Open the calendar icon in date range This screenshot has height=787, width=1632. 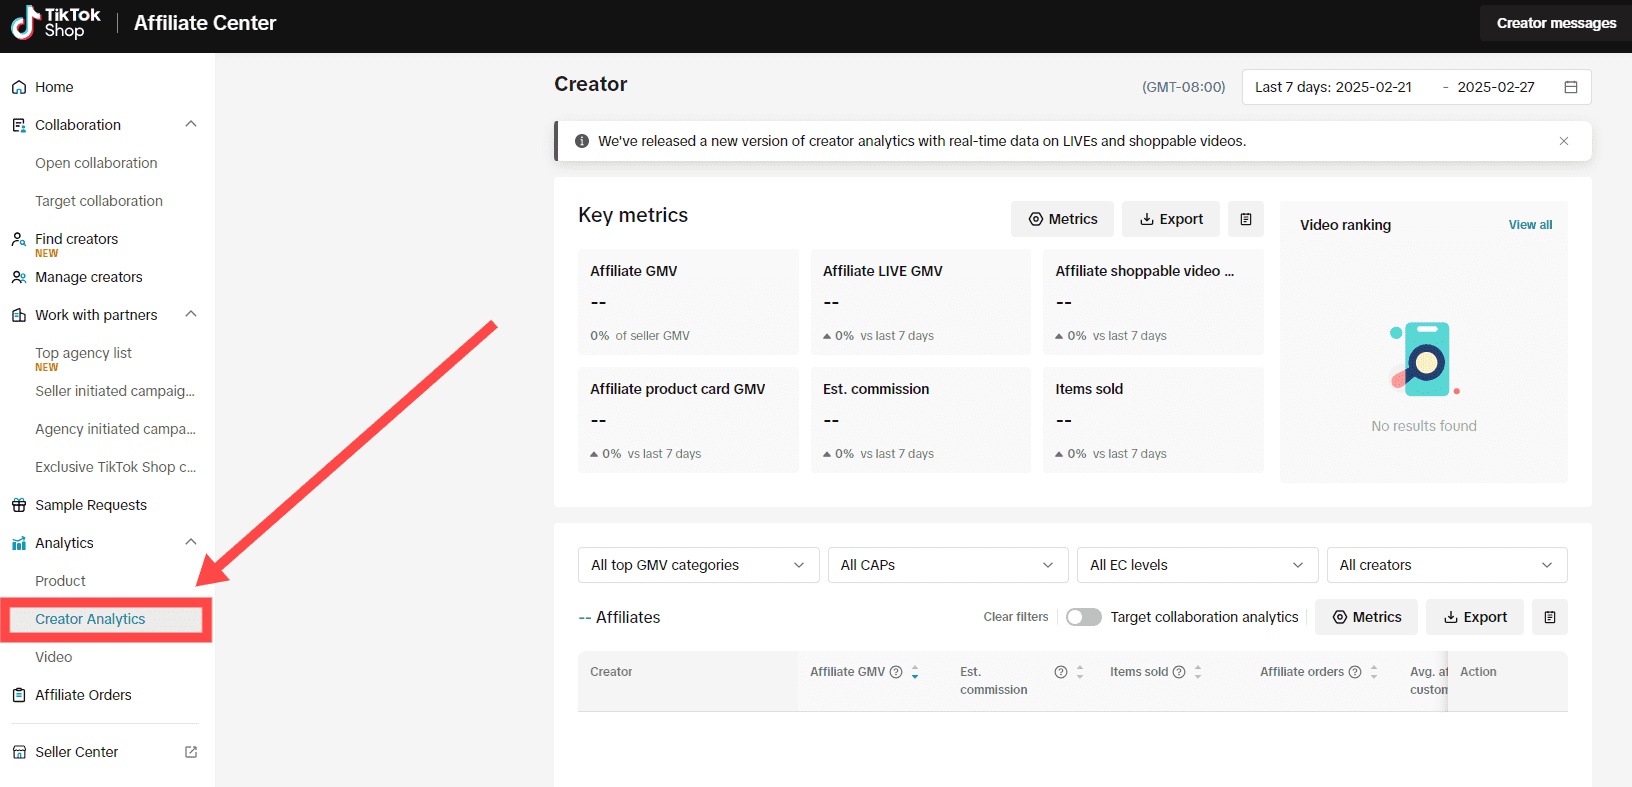coord(1571,87)
